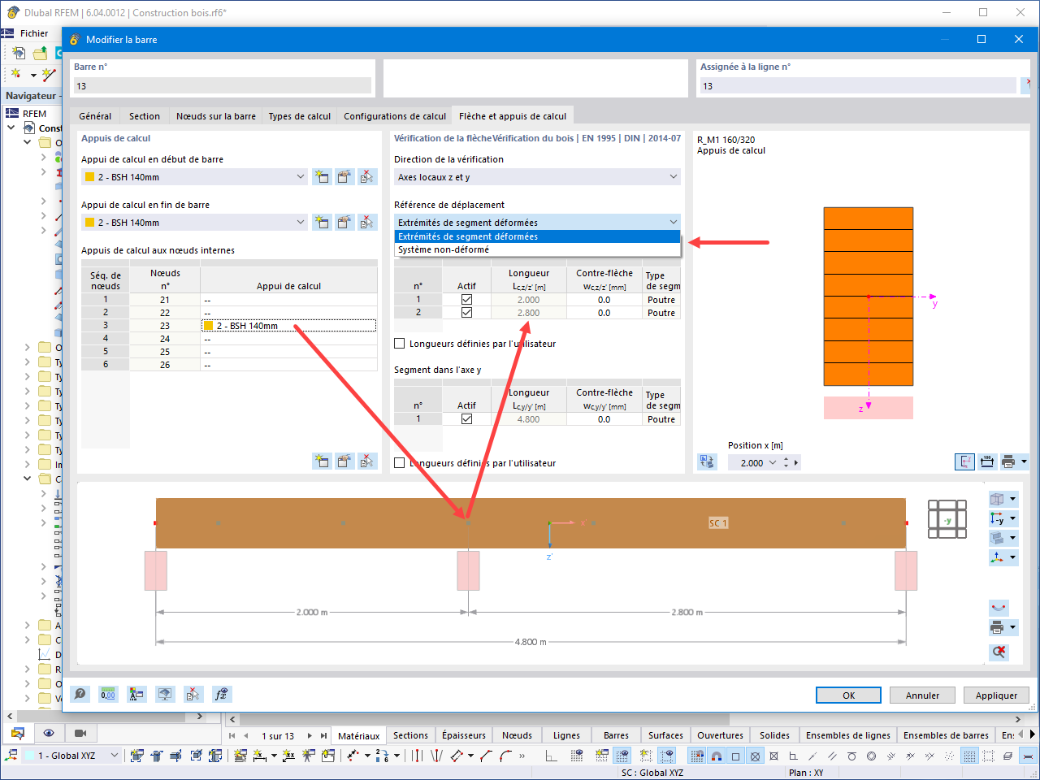
Task: Enable user-defined lengths above 'Segment dans l'axe y'
Action: coord(399,344)
